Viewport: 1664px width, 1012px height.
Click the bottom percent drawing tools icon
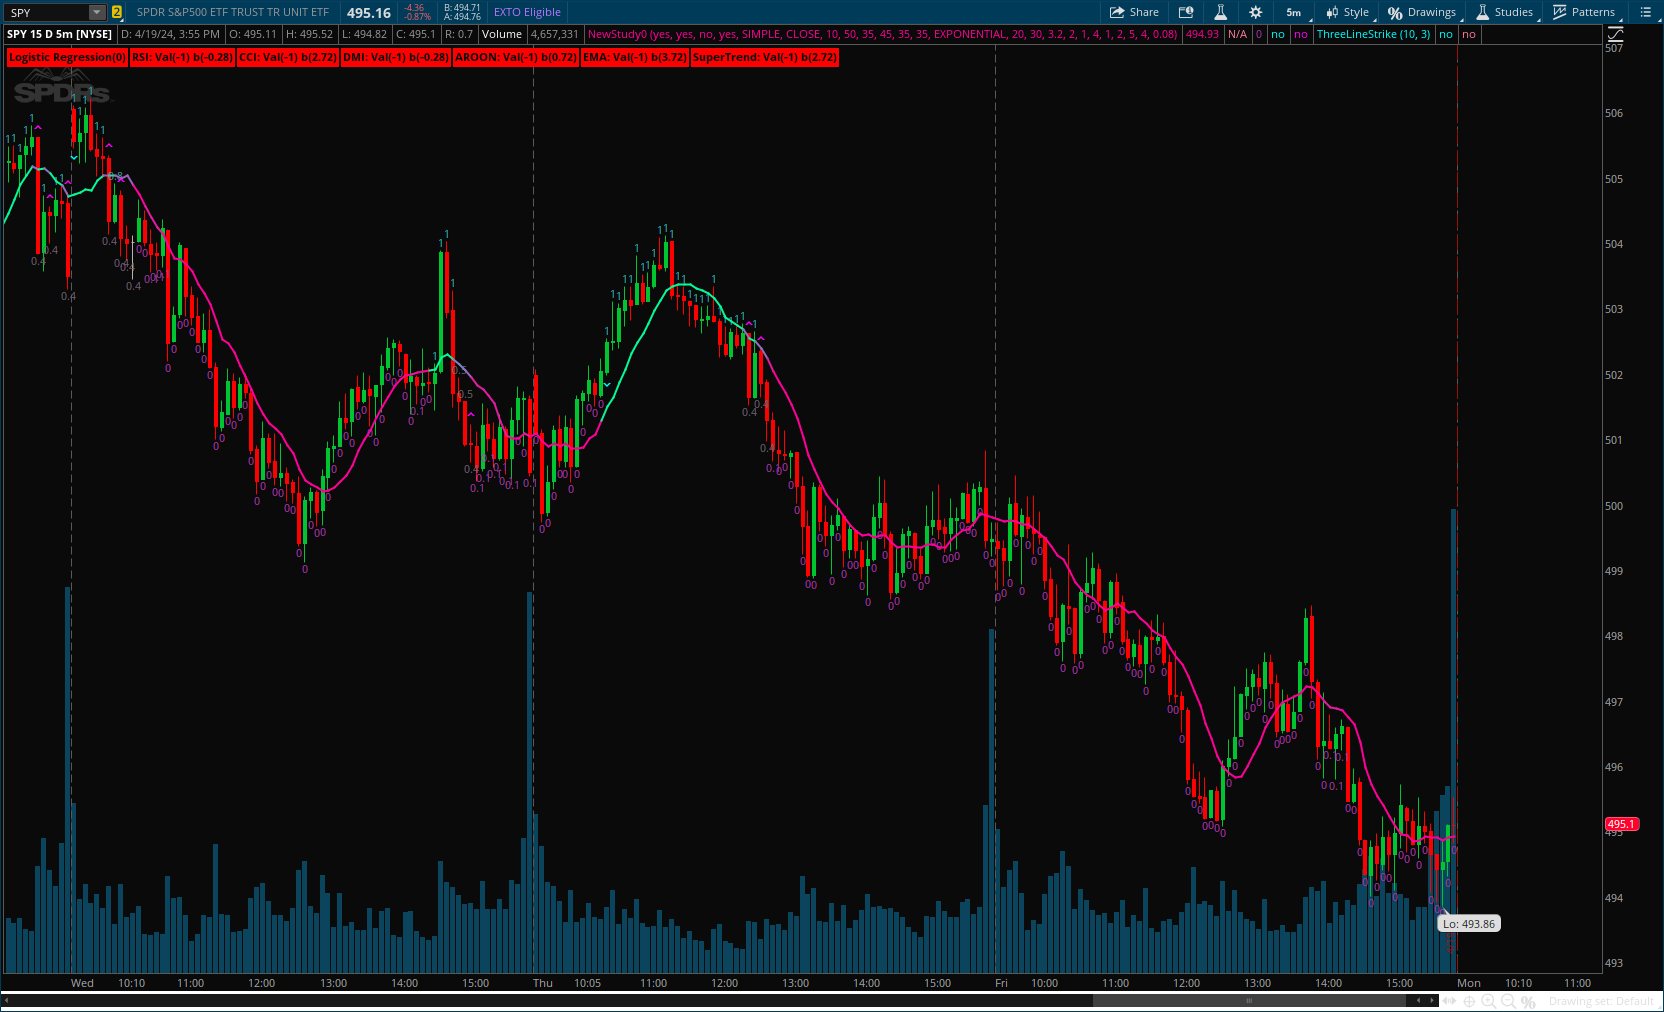(1528, 1001)
